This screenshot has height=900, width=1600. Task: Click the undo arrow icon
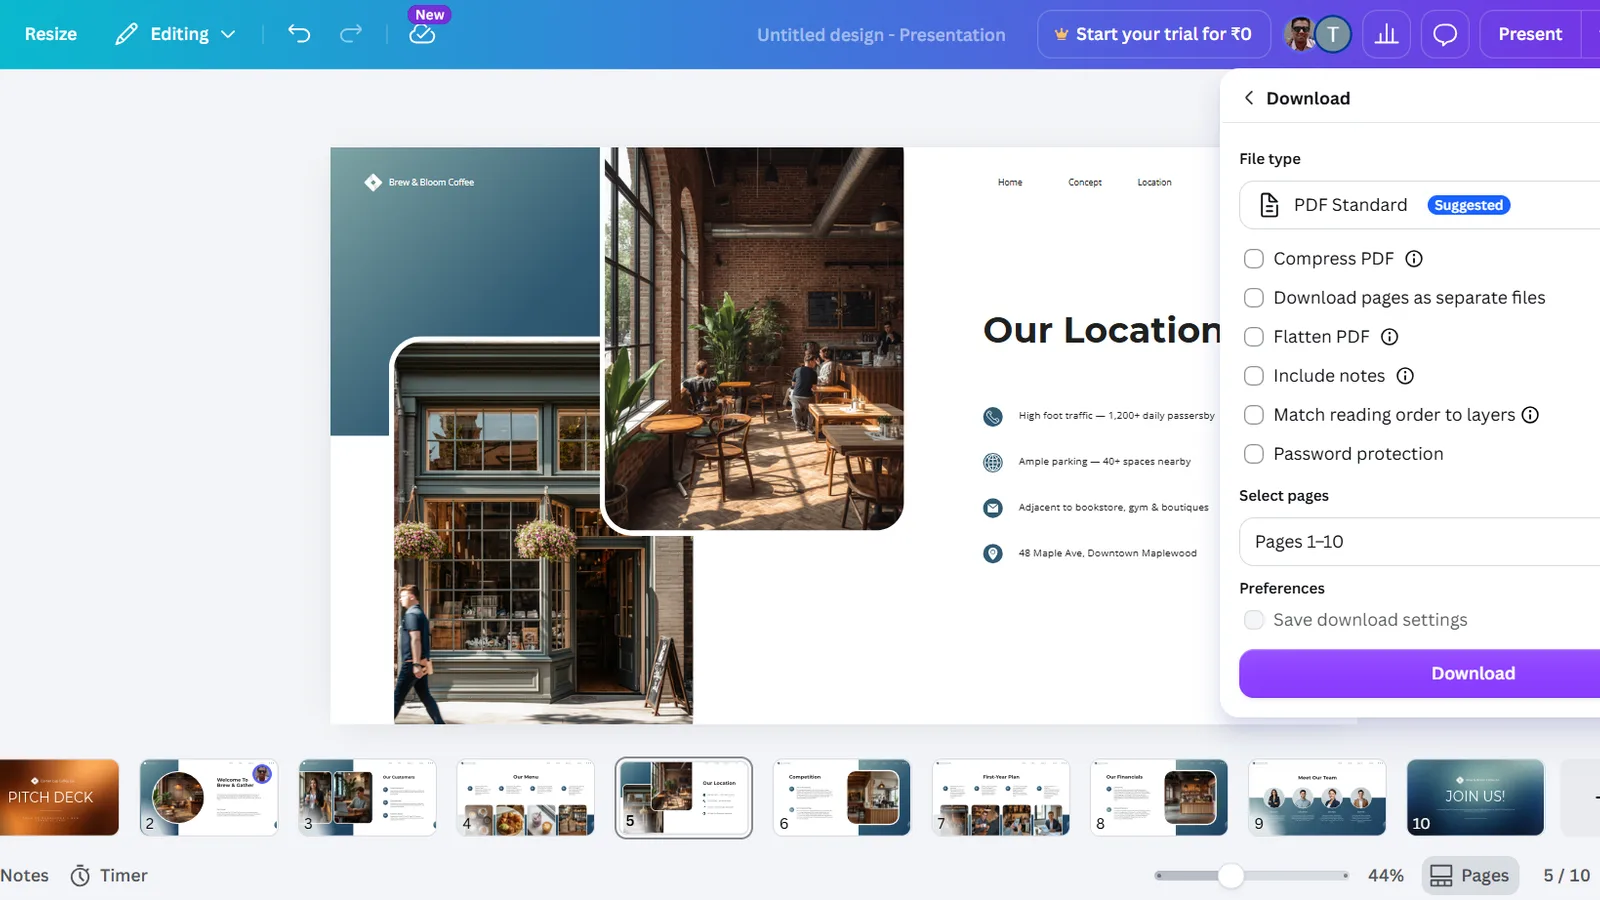[299, 34]
